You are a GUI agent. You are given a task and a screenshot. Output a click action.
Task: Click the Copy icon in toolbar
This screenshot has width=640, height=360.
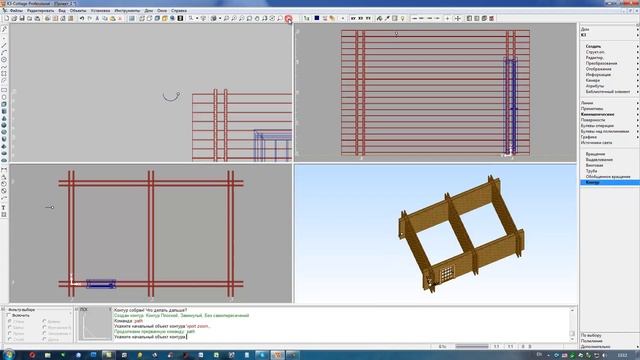tap(105, 18)
